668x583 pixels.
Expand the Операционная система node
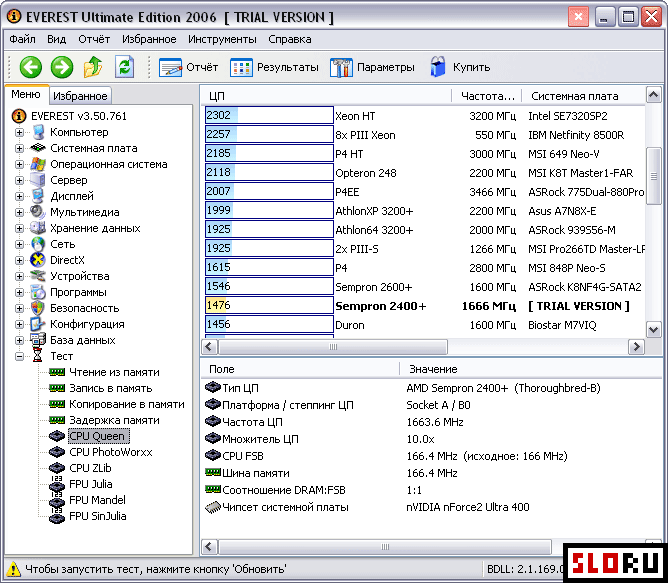[x=19, y=165]
